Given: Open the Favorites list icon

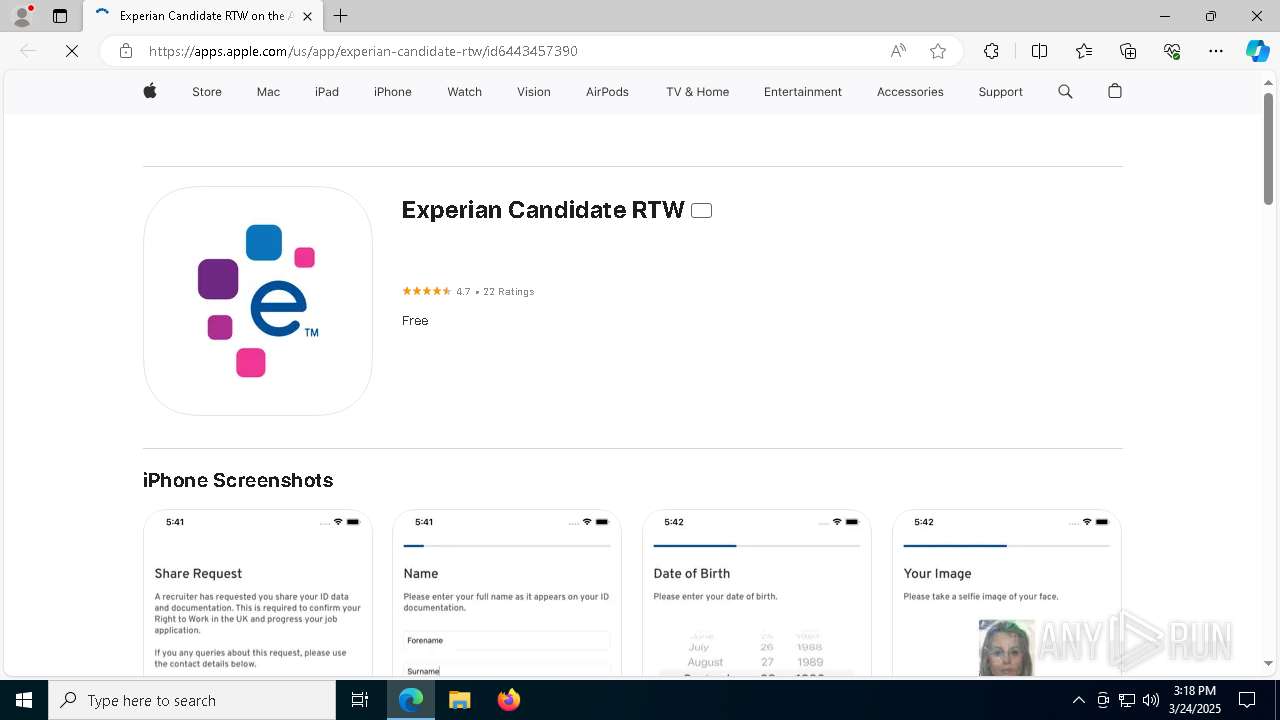Looking at the screenshot, I should tap(1084, 51).
